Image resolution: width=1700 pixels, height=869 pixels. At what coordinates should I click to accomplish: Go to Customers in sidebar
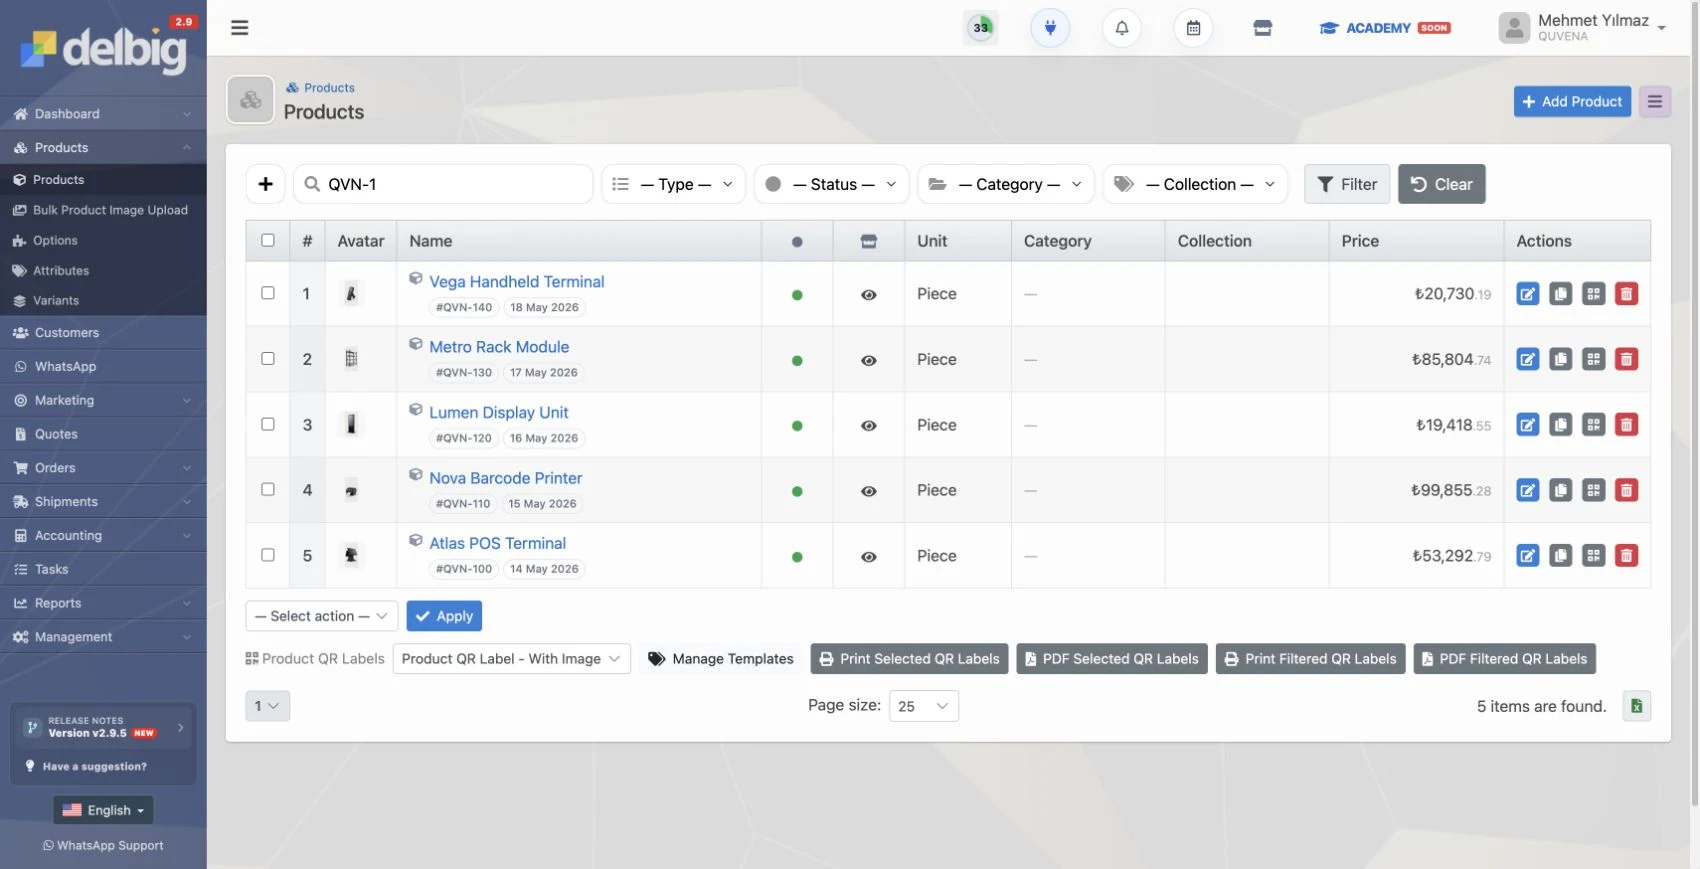coord(103,333)
